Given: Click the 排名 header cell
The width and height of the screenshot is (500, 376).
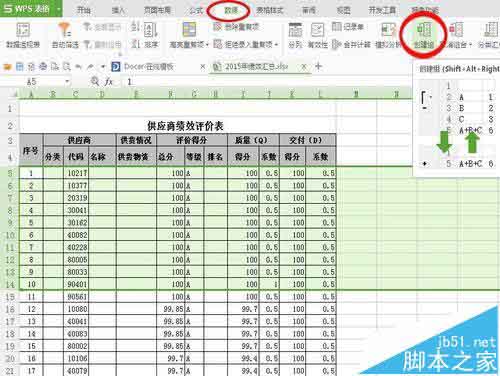Looking at the screenshot, I should 215,157.
